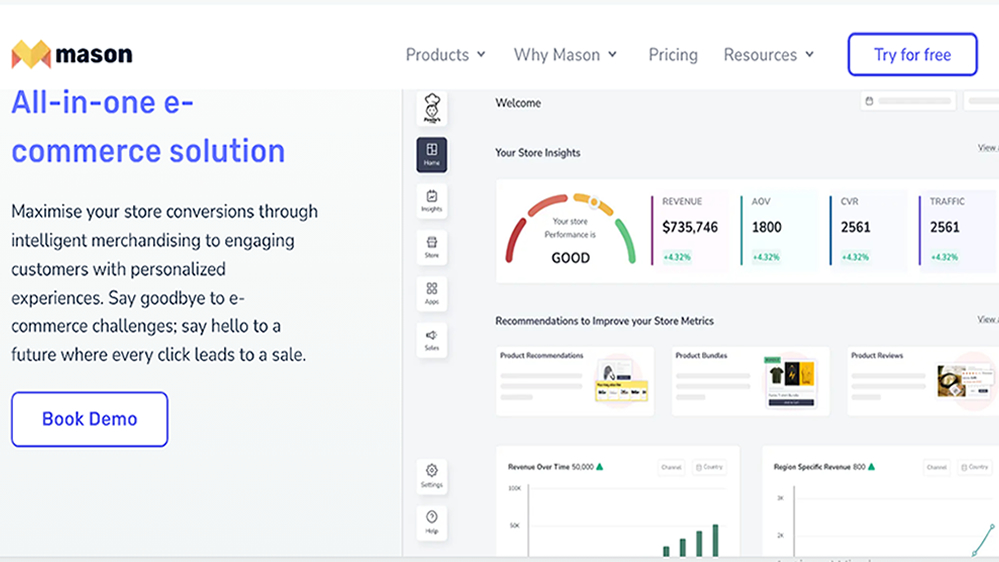
Task: Select Channel on Revenue Over Time chart
Action: tap(672, 467)
